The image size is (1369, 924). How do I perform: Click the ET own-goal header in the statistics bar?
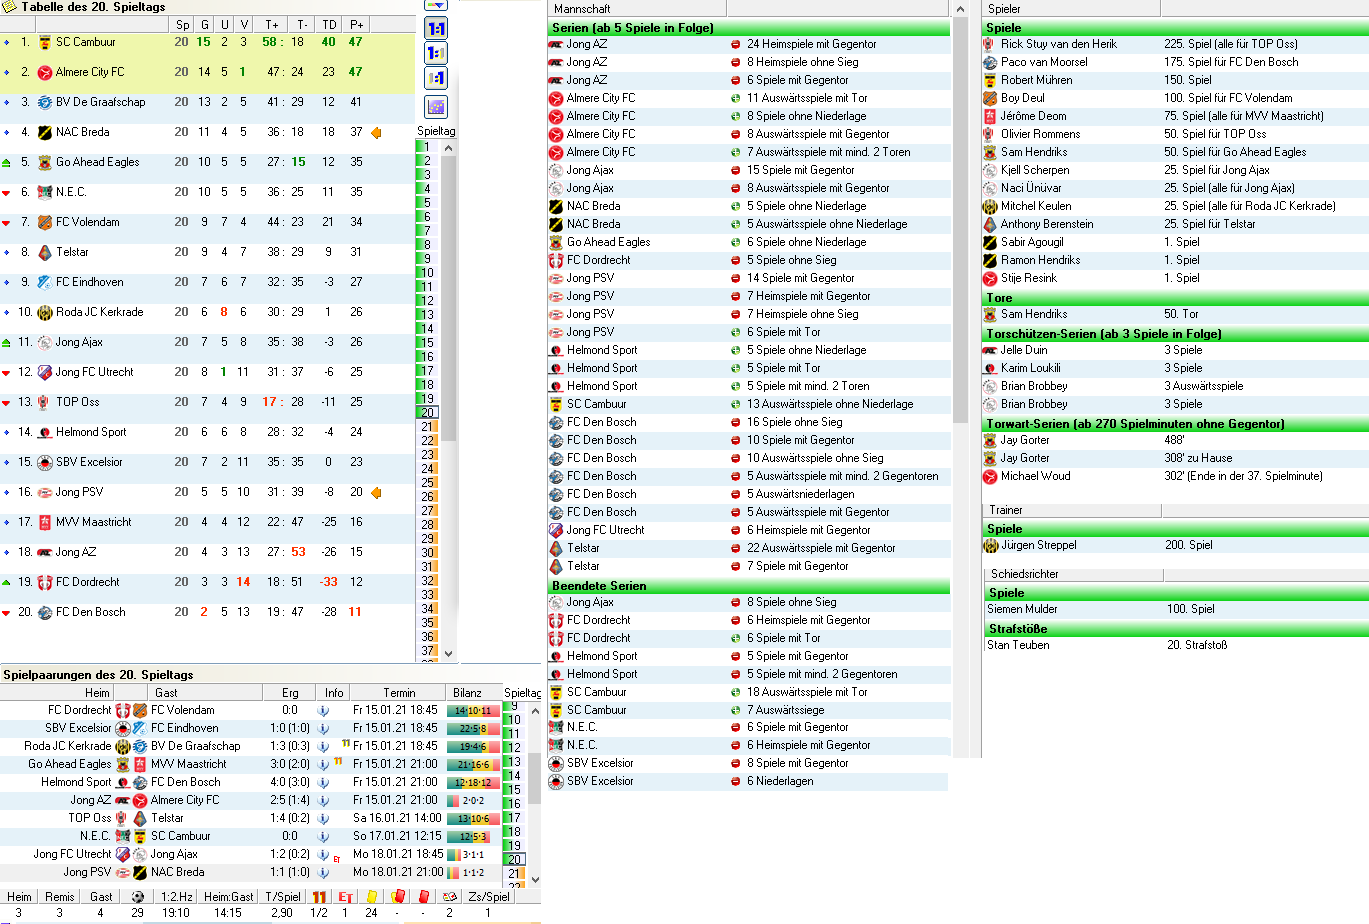[x=345, y=897]
